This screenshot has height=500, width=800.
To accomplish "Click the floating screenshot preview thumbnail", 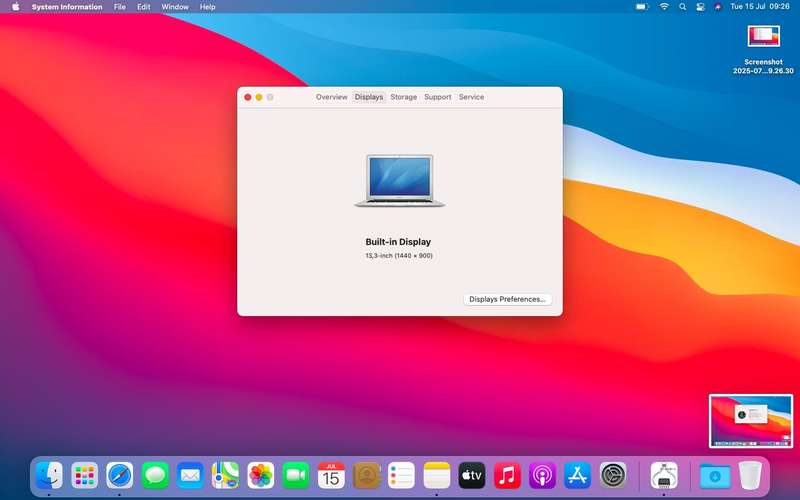I will [x=751, y=421].
